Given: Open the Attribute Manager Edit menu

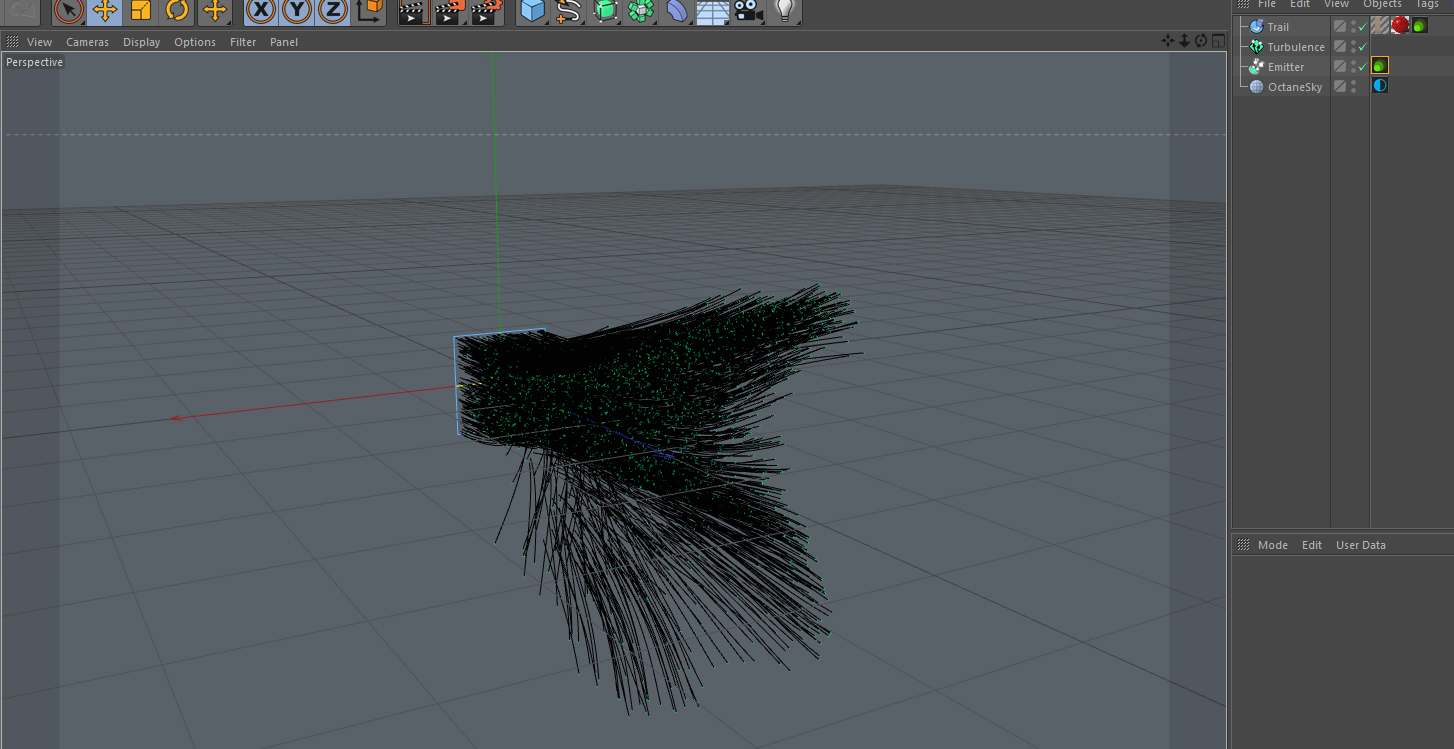Looking at the screenshot, I should 1312,545.
